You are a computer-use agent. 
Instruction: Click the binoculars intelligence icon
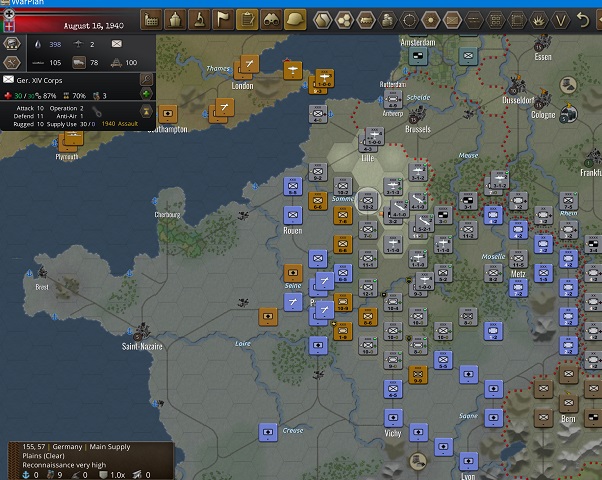pos(271,20)
